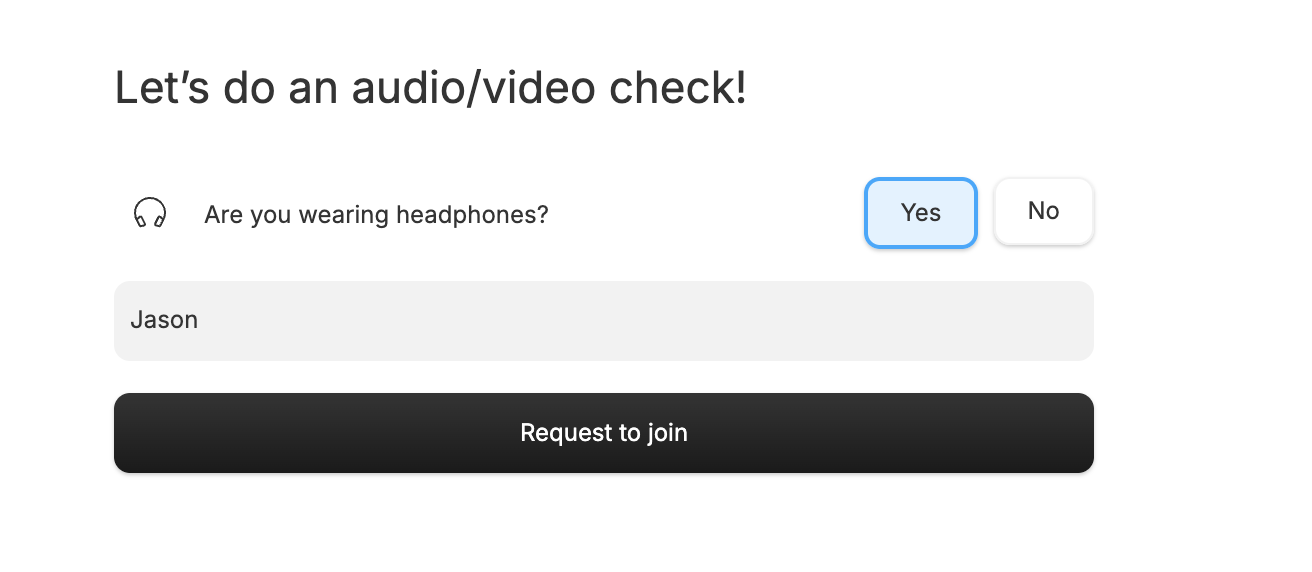
Task: Select No for wearing headphones
Action: [1043, 211]
